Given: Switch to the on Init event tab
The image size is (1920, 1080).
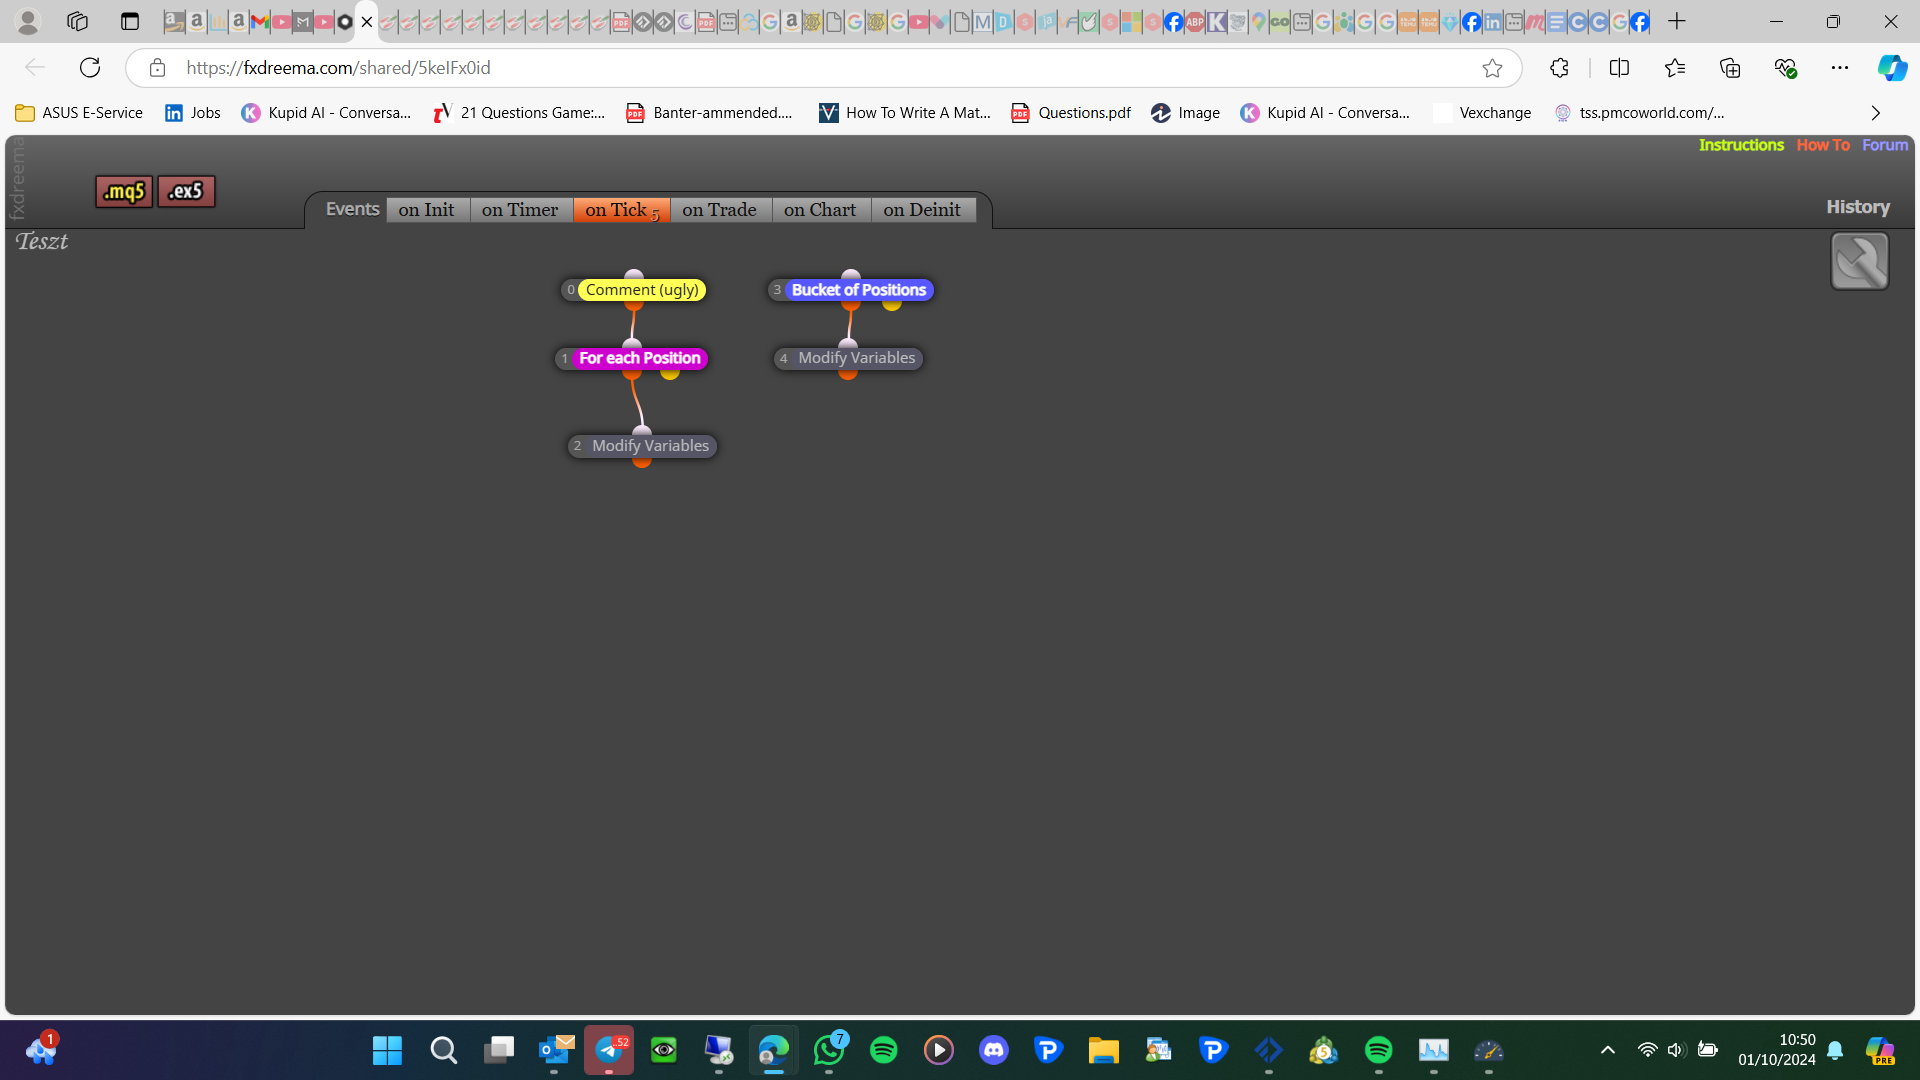Looking at the screenshot, I should pyautogui.click(x=427, y=210).
